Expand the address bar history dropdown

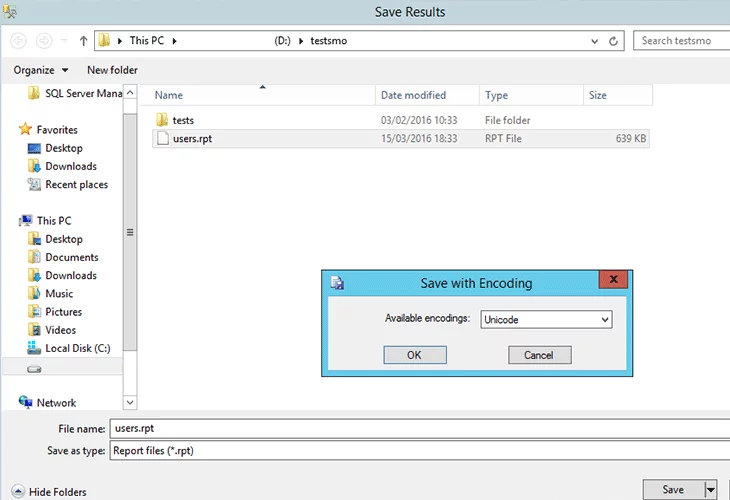pyautogui.click(x=596, y=41)
